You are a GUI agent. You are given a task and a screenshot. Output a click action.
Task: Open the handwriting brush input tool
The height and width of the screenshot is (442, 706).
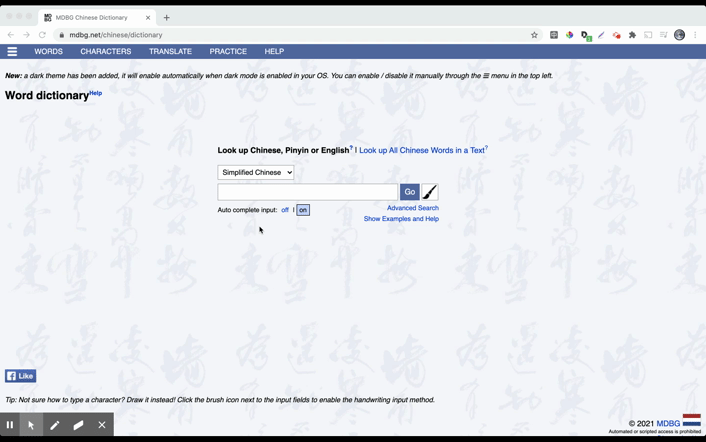(x=430, y=192)
